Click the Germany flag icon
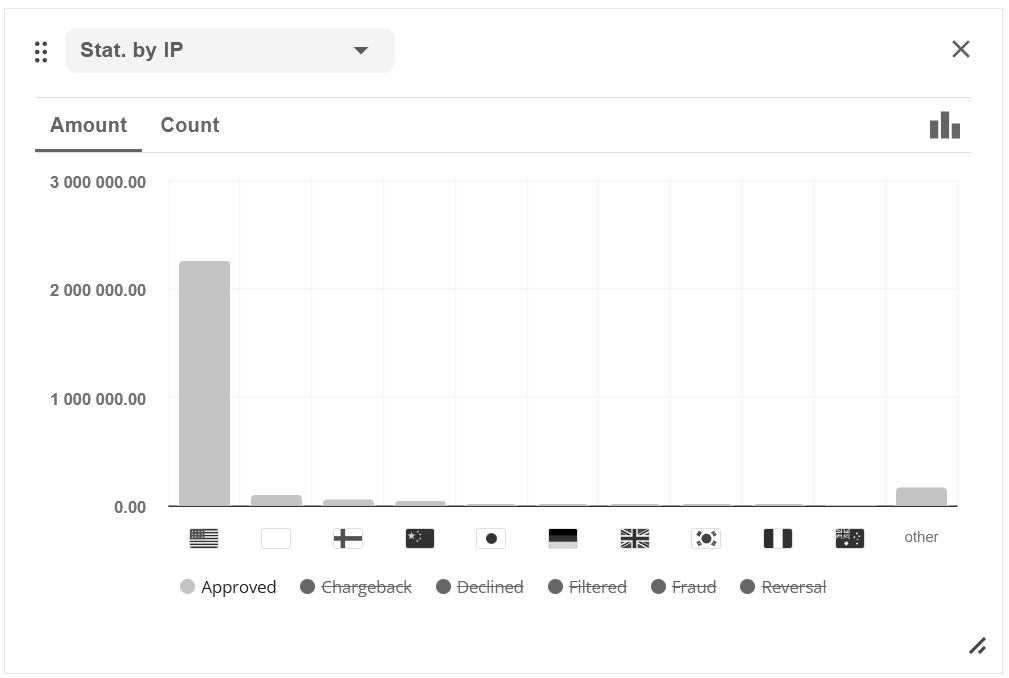 click(563, 538)
